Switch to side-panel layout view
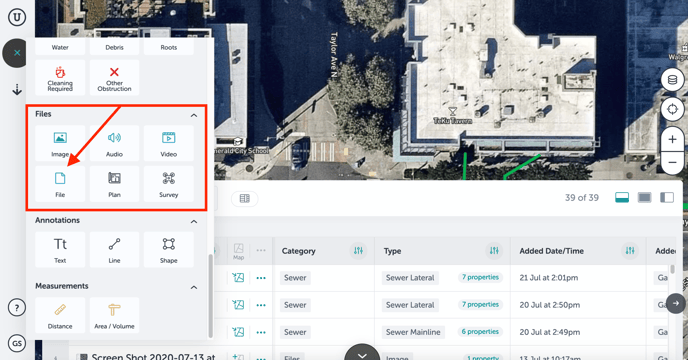Screen dimensions: 688x360 pyautogui.click(x=667, y=198)
